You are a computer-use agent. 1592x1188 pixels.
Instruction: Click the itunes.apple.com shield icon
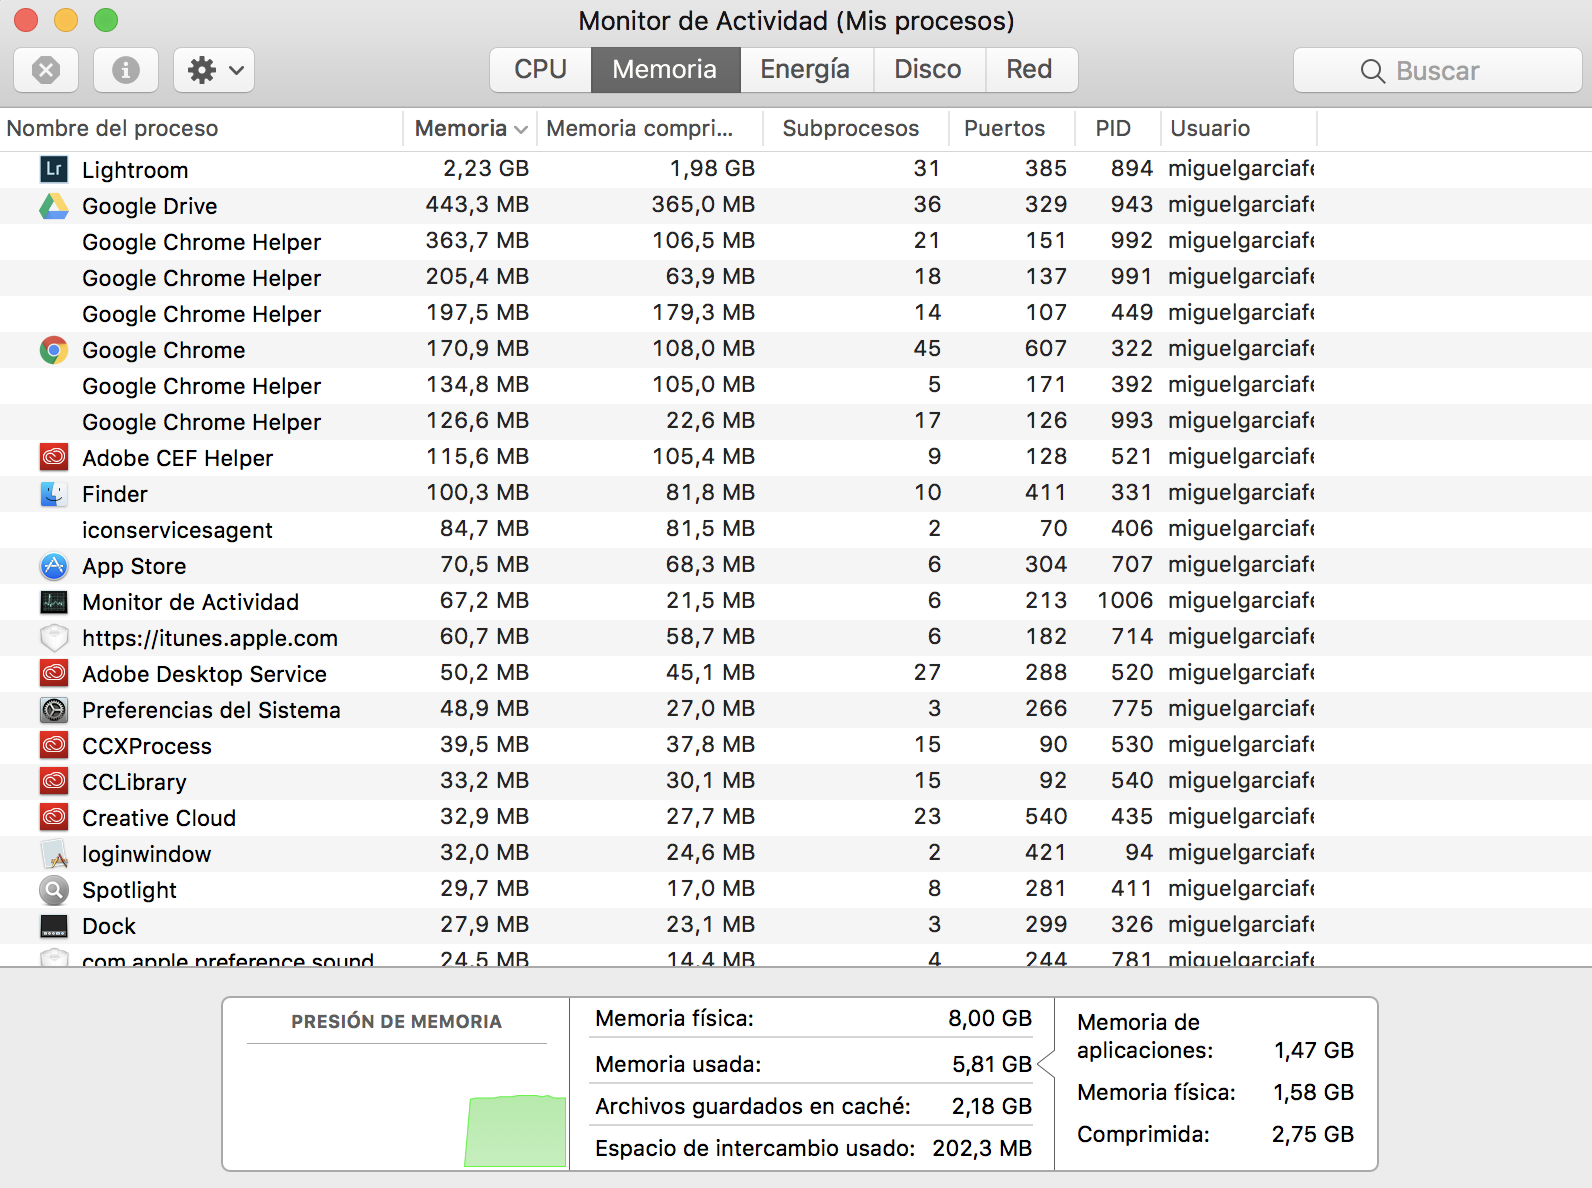(54, 638)
